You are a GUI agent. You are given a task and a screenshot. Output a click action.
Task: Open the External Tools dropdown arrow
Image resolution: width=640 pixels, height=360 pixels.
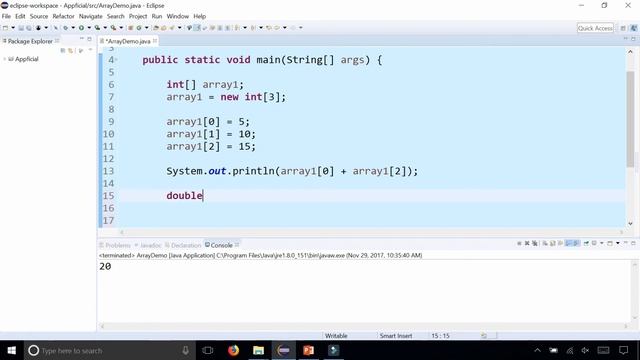pos(121,28)
